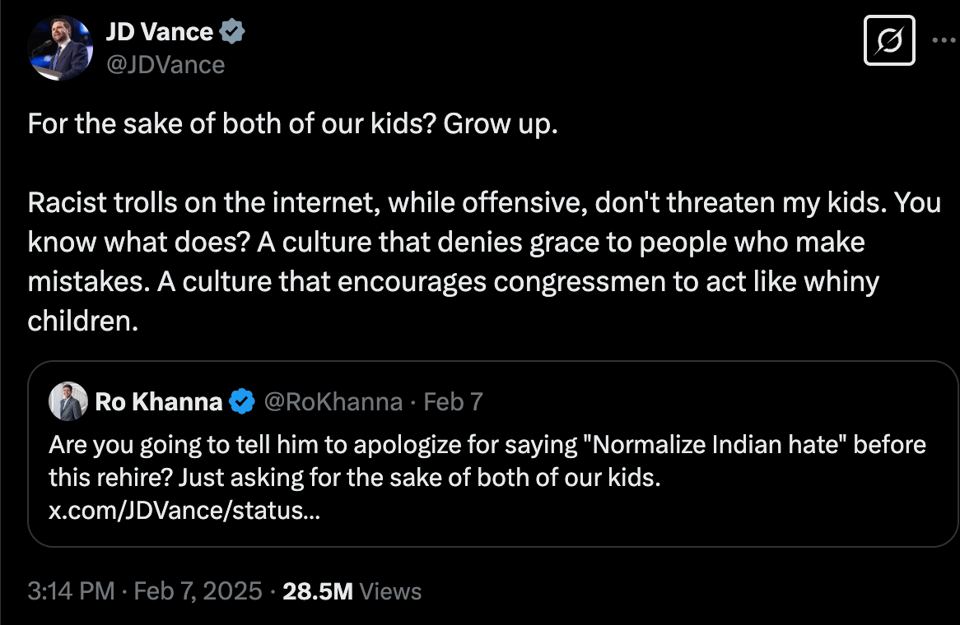This screenshot has width=960, height=625.
Task: Click the quoted post's Feb 7 date
Action: [x=453, y=402]
